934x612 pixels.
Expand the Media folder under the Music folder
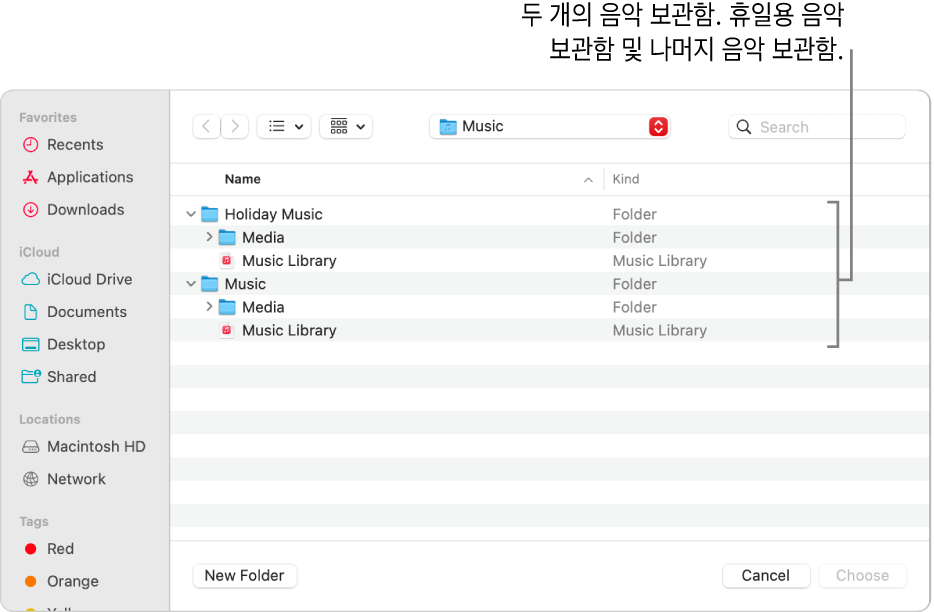209,307
